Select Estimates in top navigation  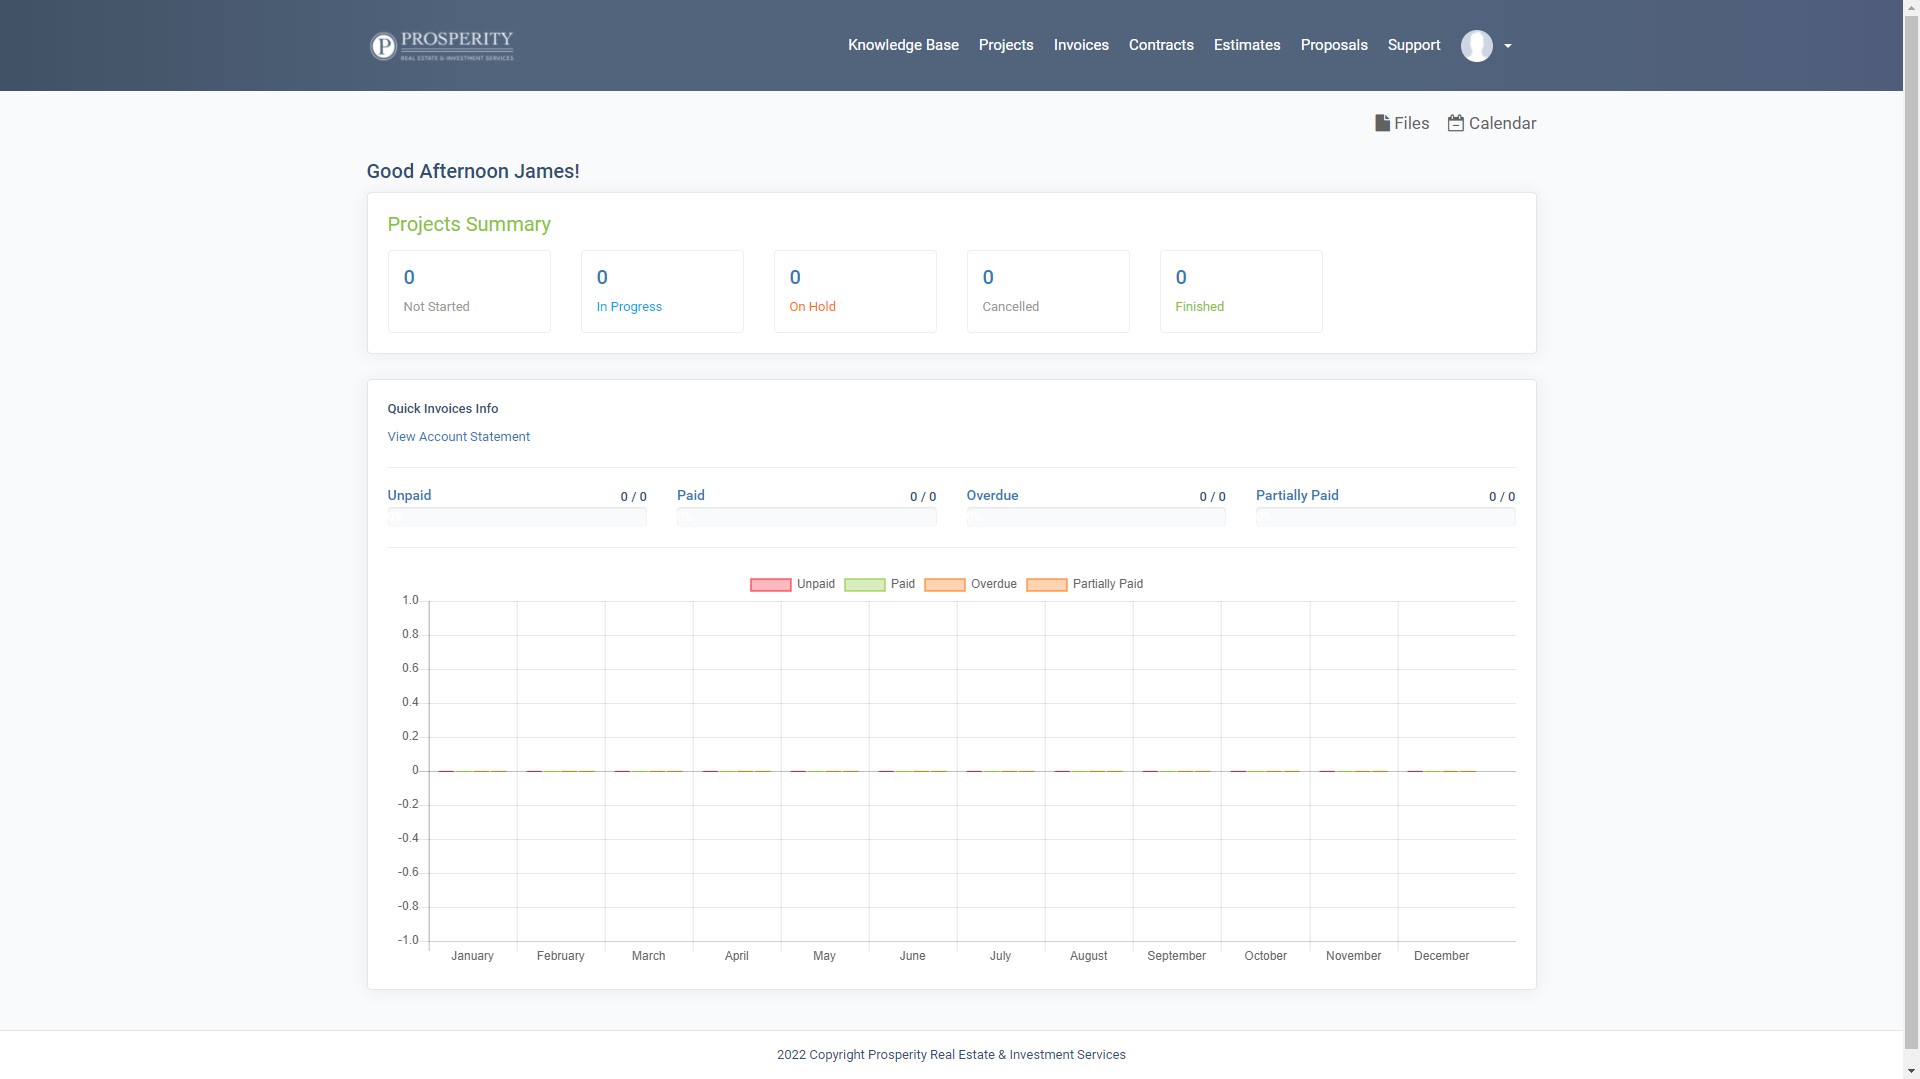[1246, 45]
